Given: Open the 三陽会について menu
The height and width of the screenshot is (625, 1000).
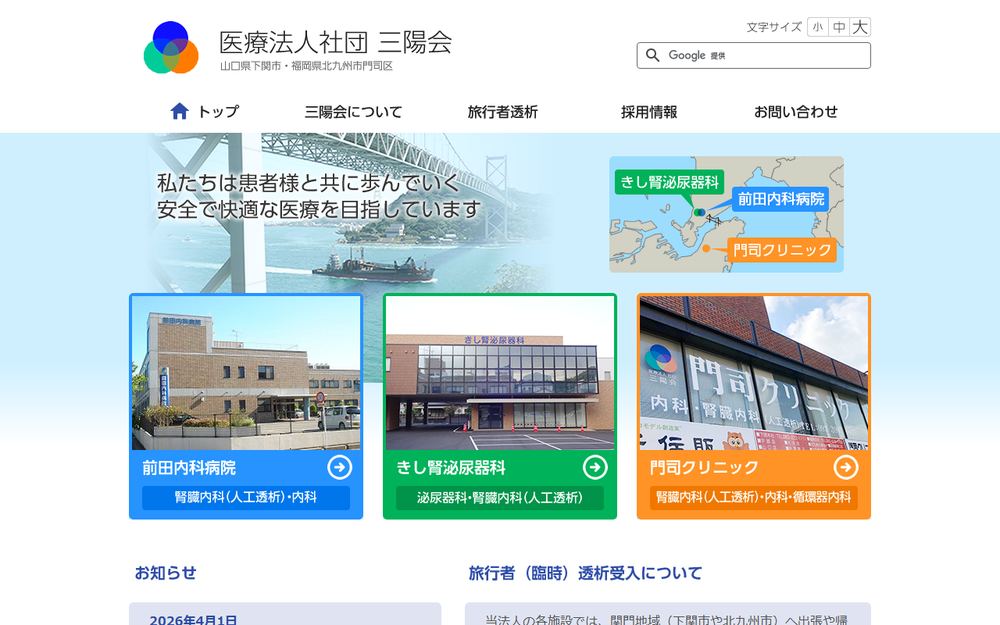Looking at the screenshot, I should tap(353, 112).
